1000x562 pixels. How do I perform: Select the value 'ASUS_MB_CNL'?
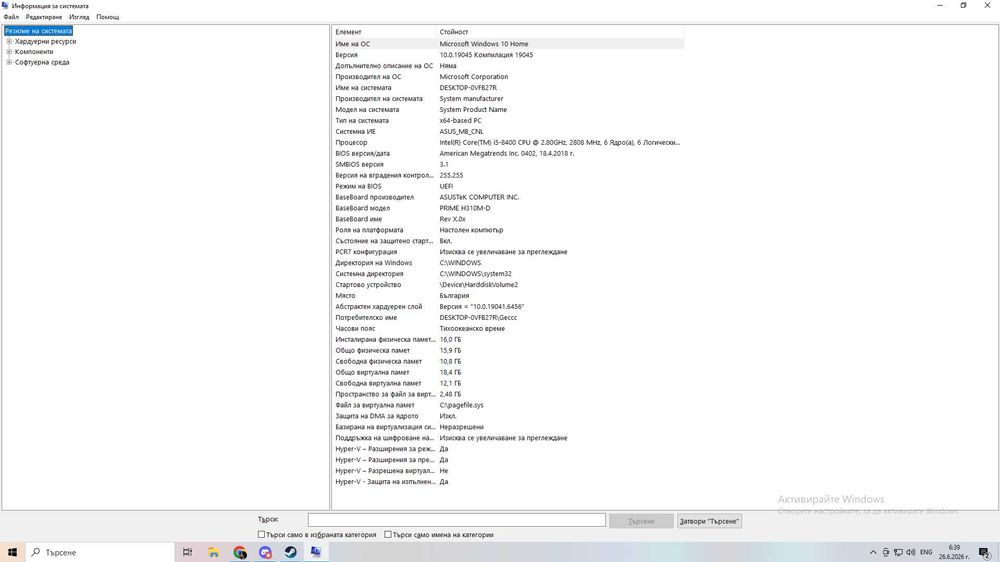click(x=461, y=131)
